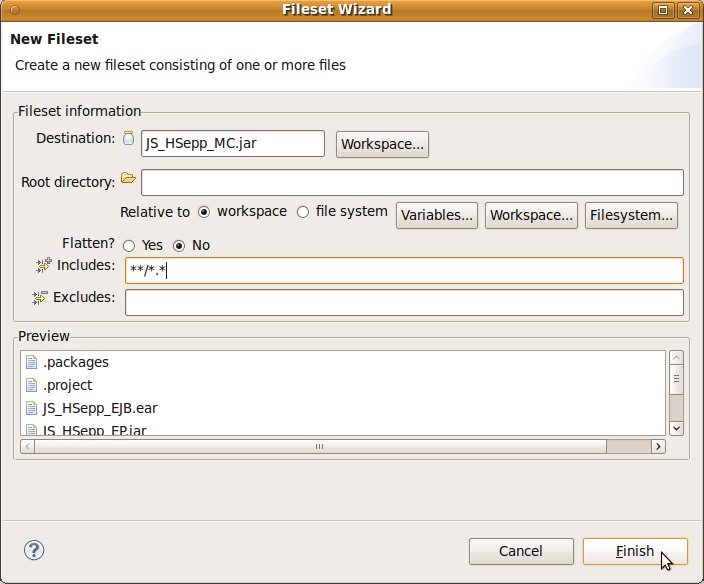Click the Excludes pattern icon
The width and height of the screenshot is (704, 584).
pos(40,297)
